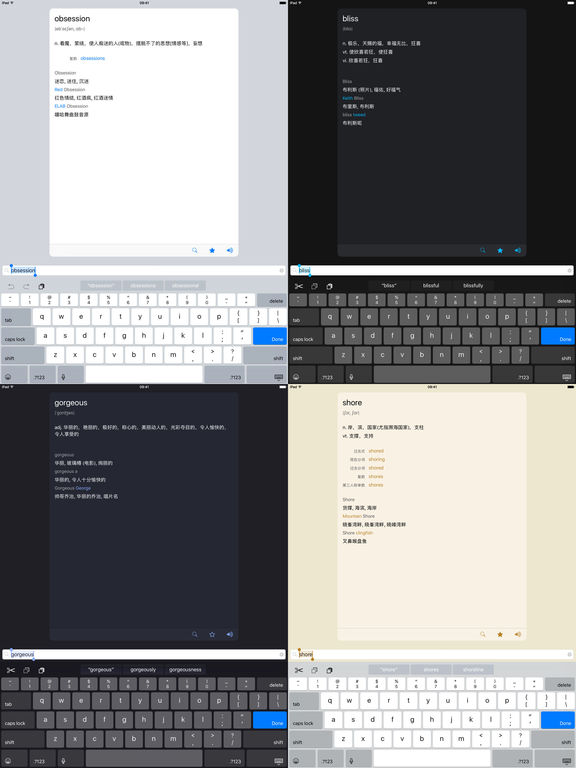Hide keyboard using dismiss key under gorgeous
Screen dimensions: 576x768
point(279,761)
